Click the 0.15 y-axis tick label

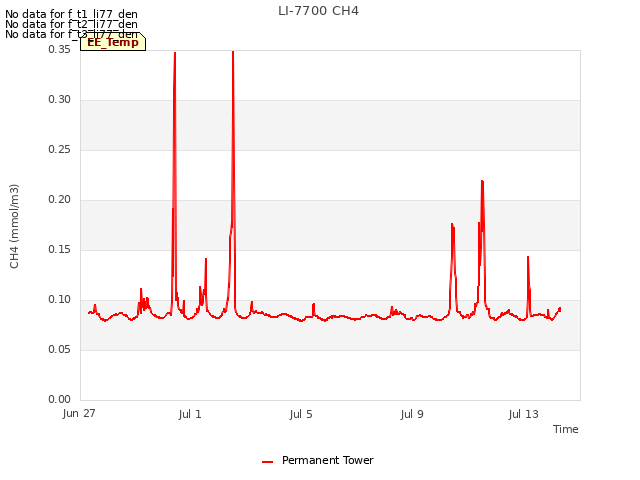click(60, 249)
